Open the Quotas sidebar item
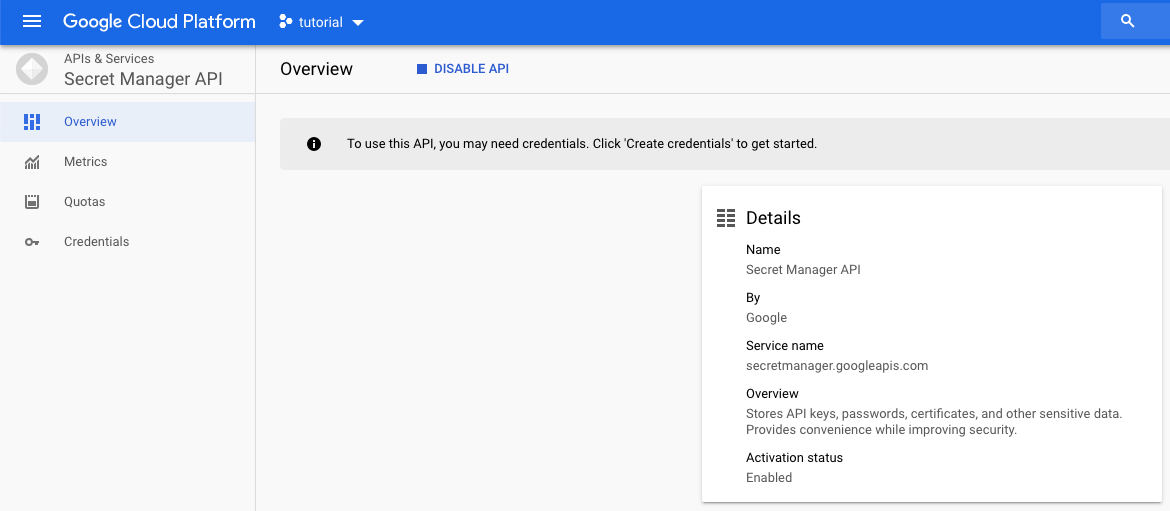Viewport: 1170px width, 511px height. 128,202
